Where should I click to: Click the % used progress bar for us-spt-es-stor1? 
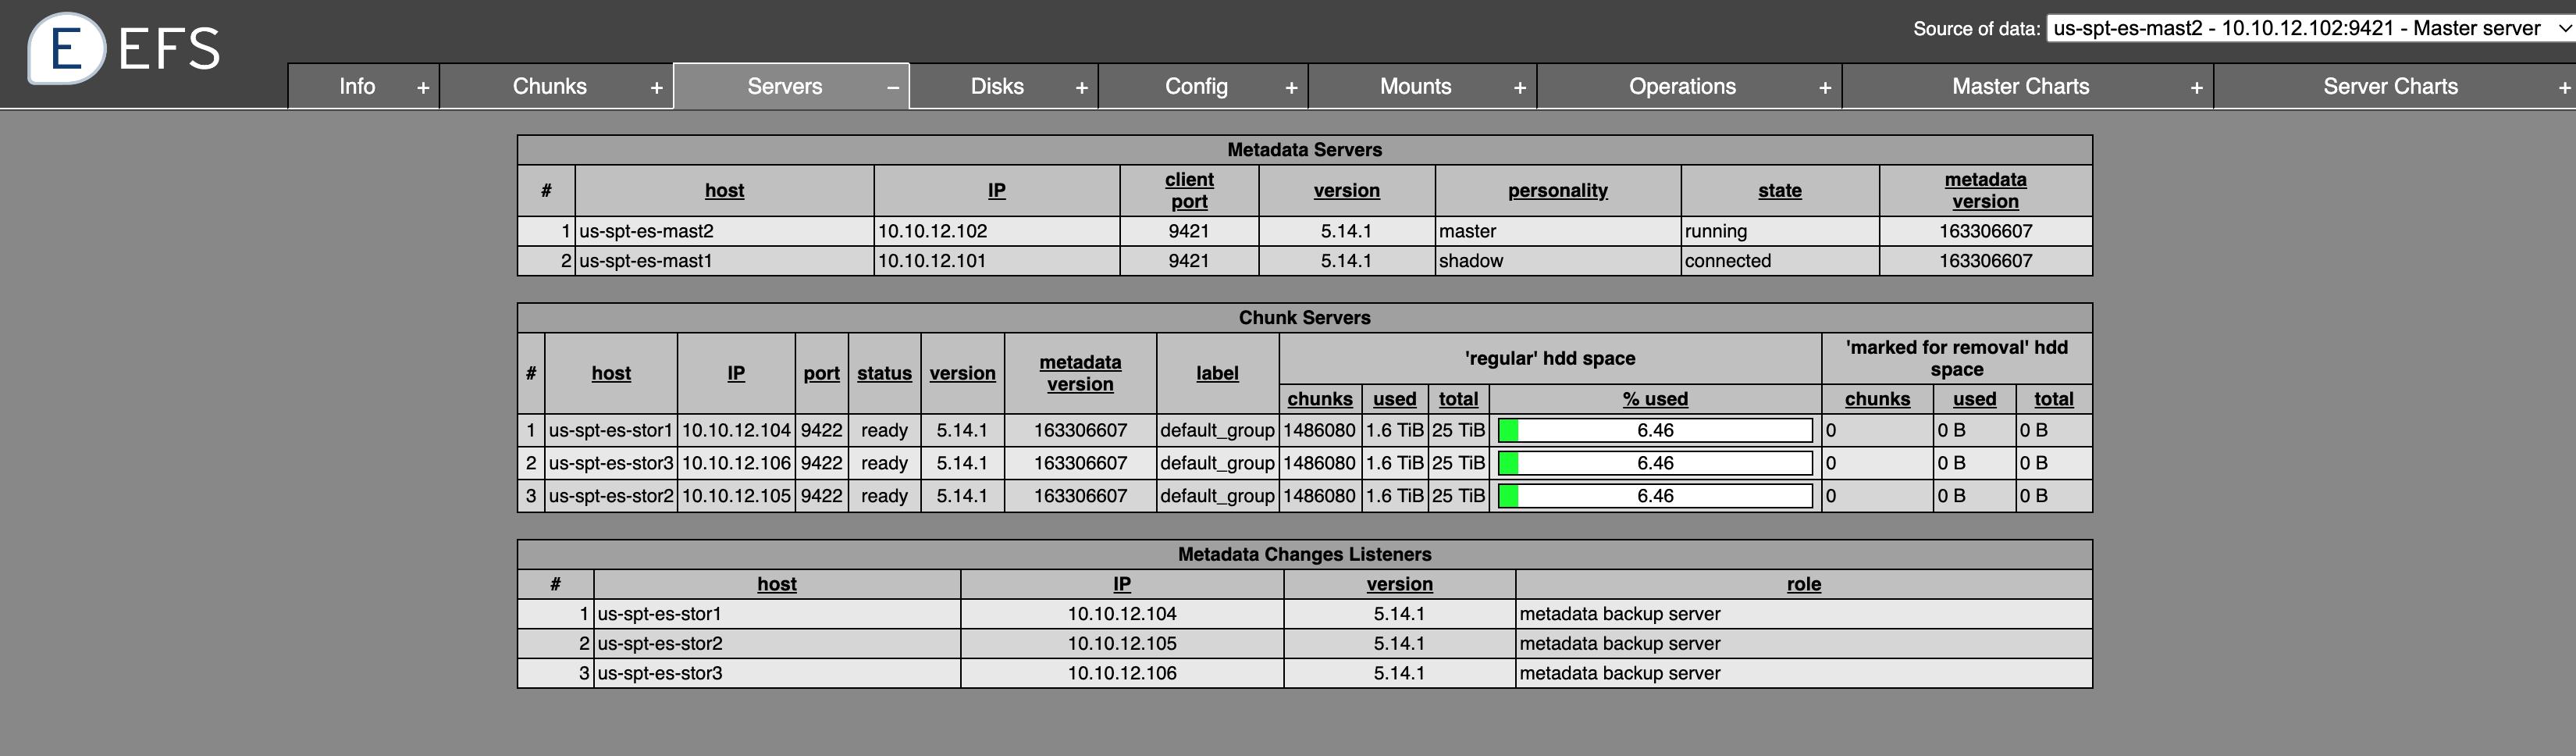pos(1655,430)
